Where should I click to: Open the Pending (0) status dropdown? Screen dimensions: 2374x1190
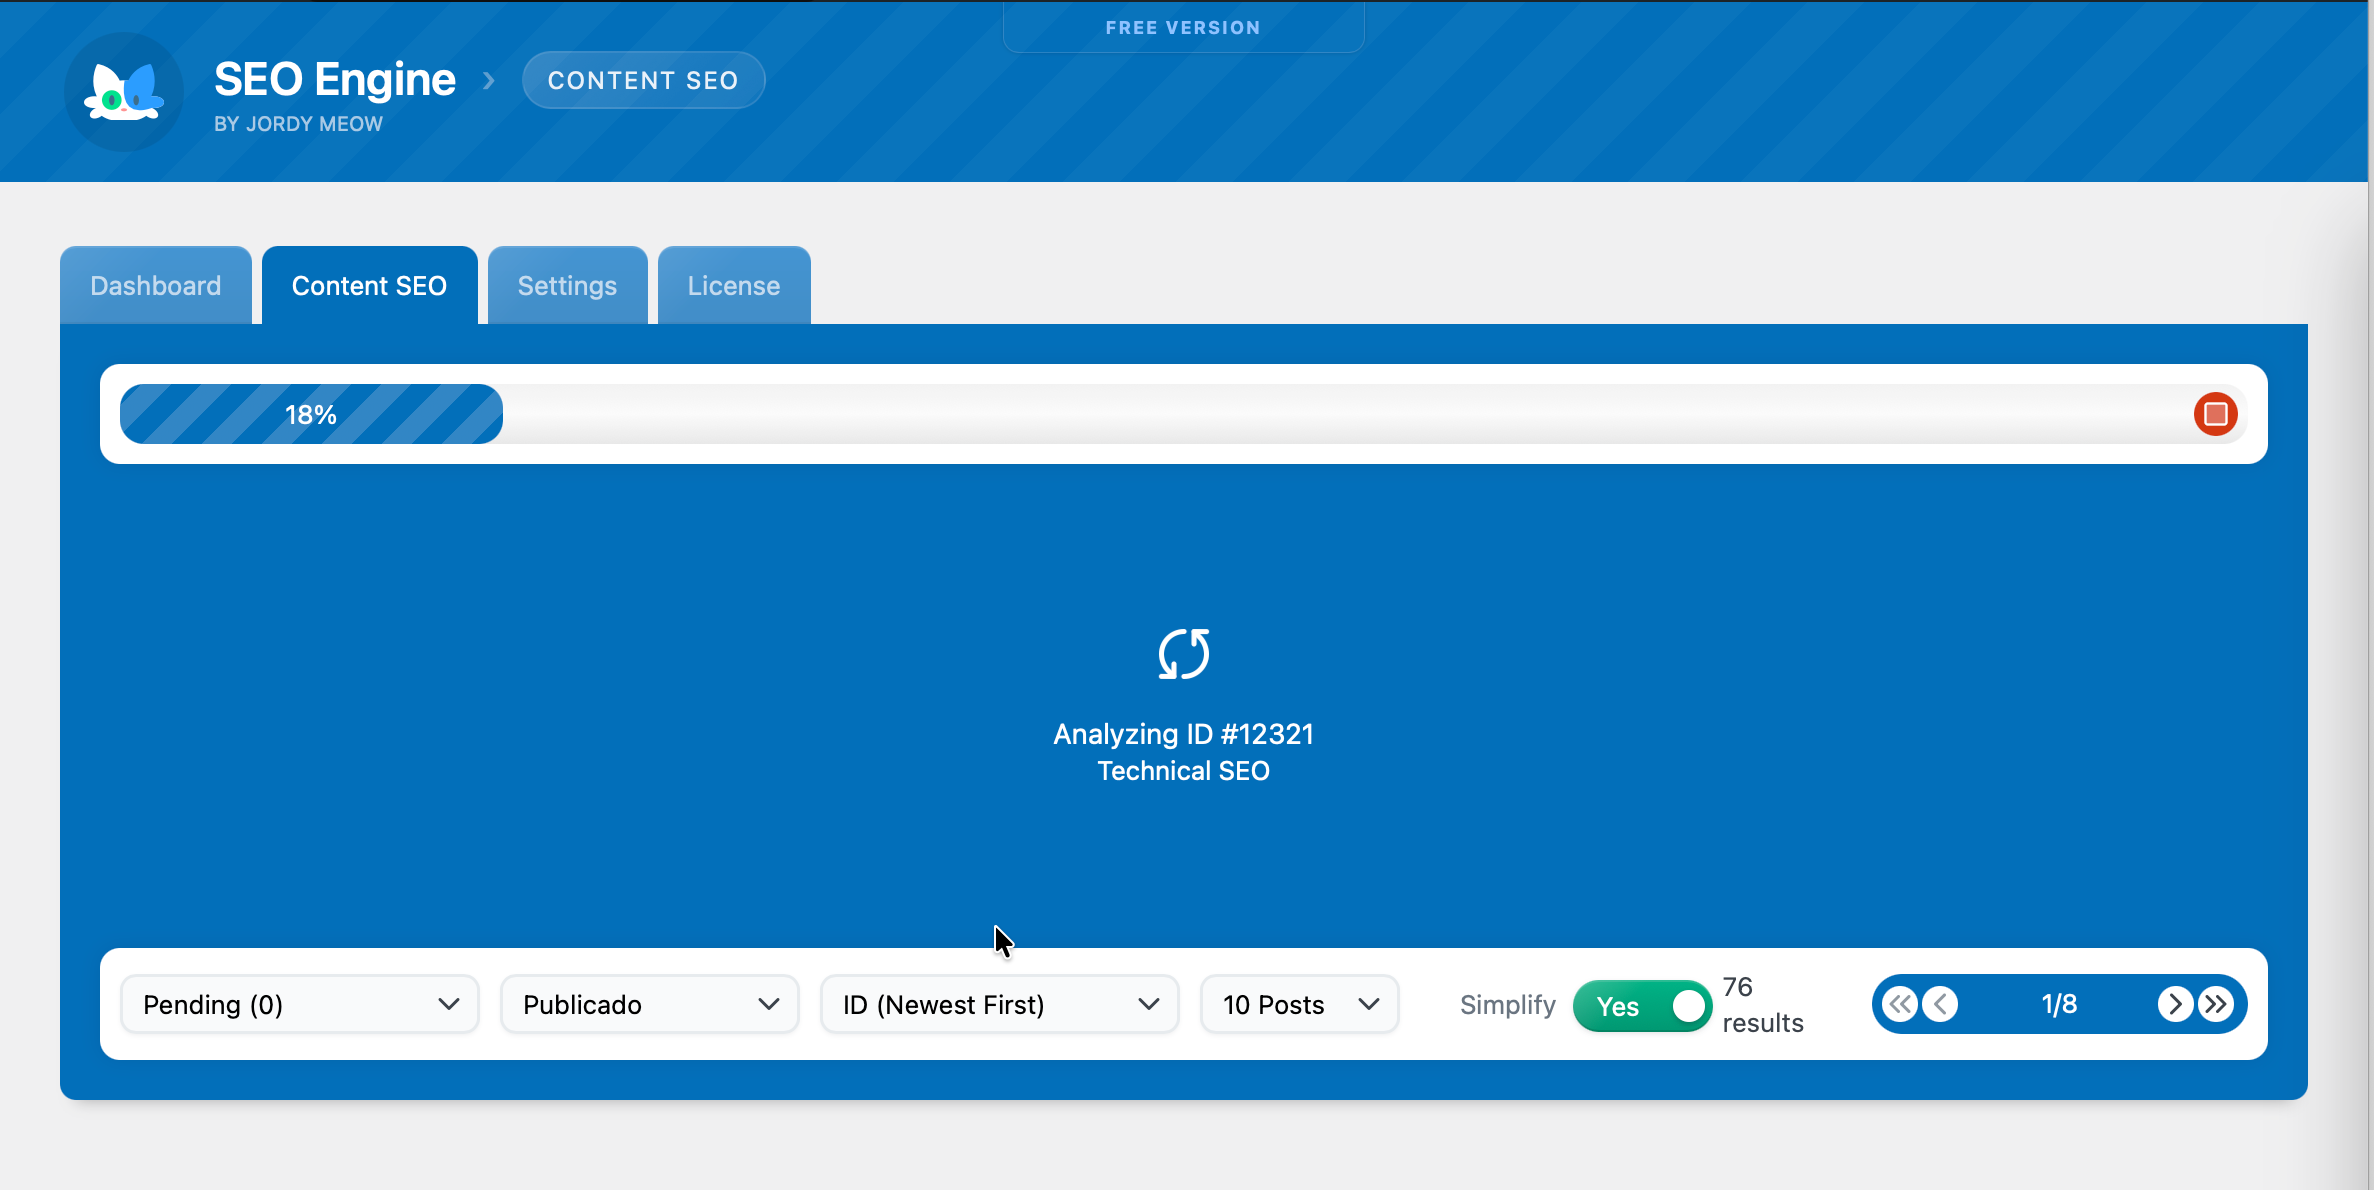(x=299, y=1004)
